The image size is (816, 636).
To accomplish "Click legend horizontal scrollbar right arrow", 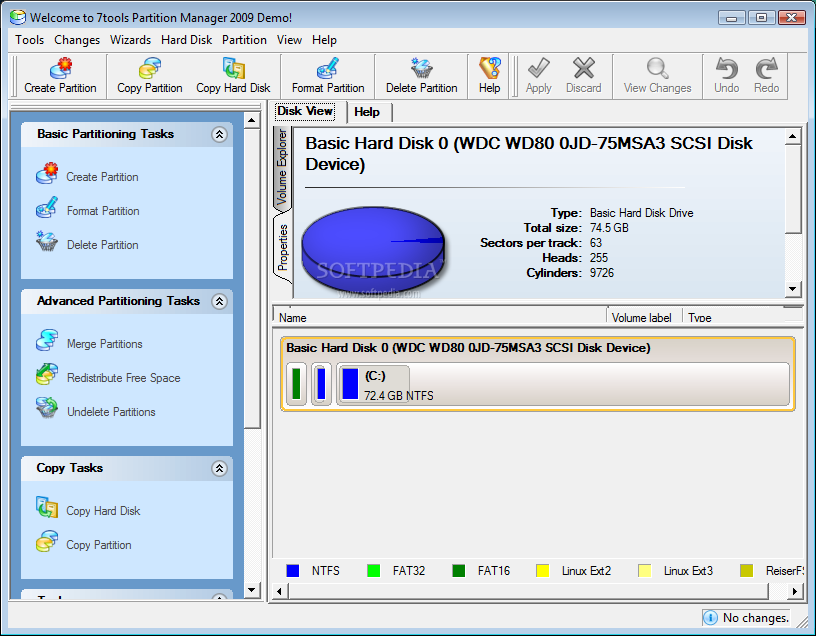I will pyautogui.click(x=794, y=591).
